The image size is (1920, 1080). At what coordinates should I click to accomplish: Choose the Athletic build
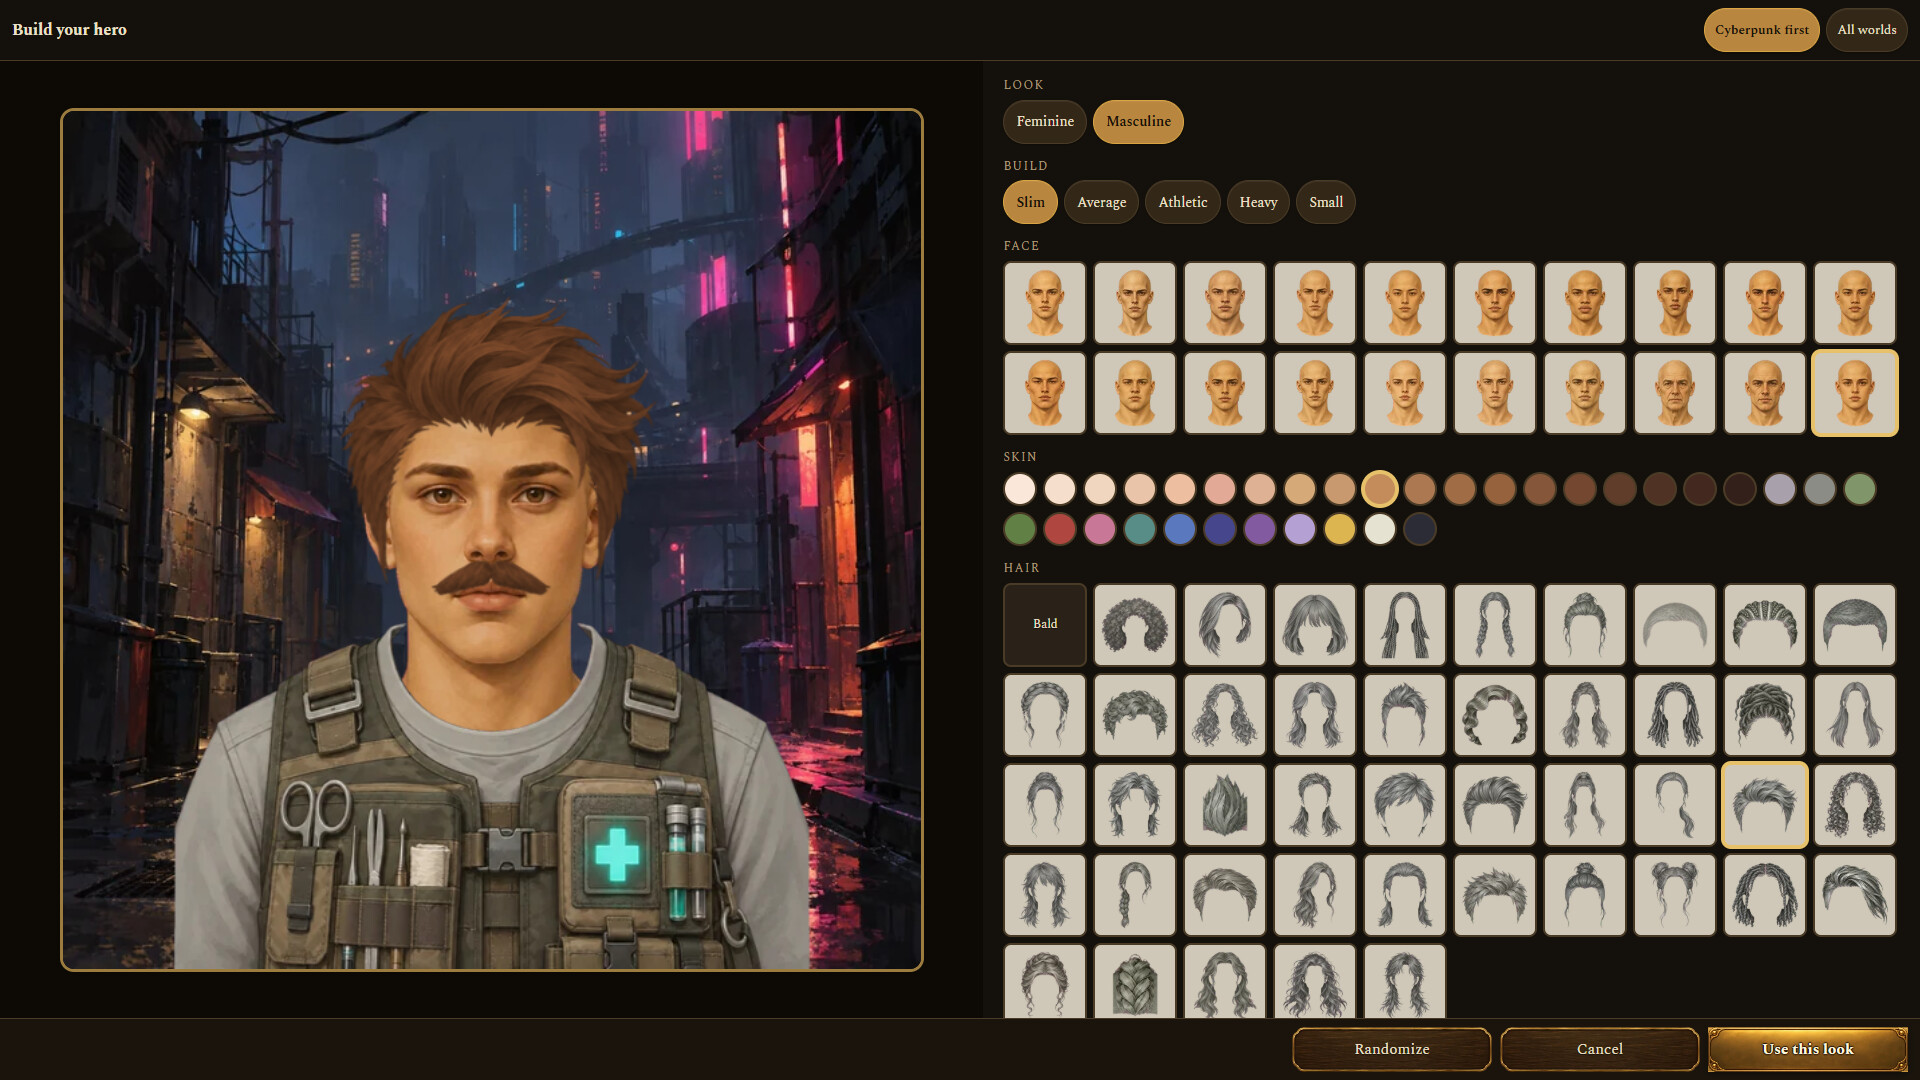(x=1183, y=202)
